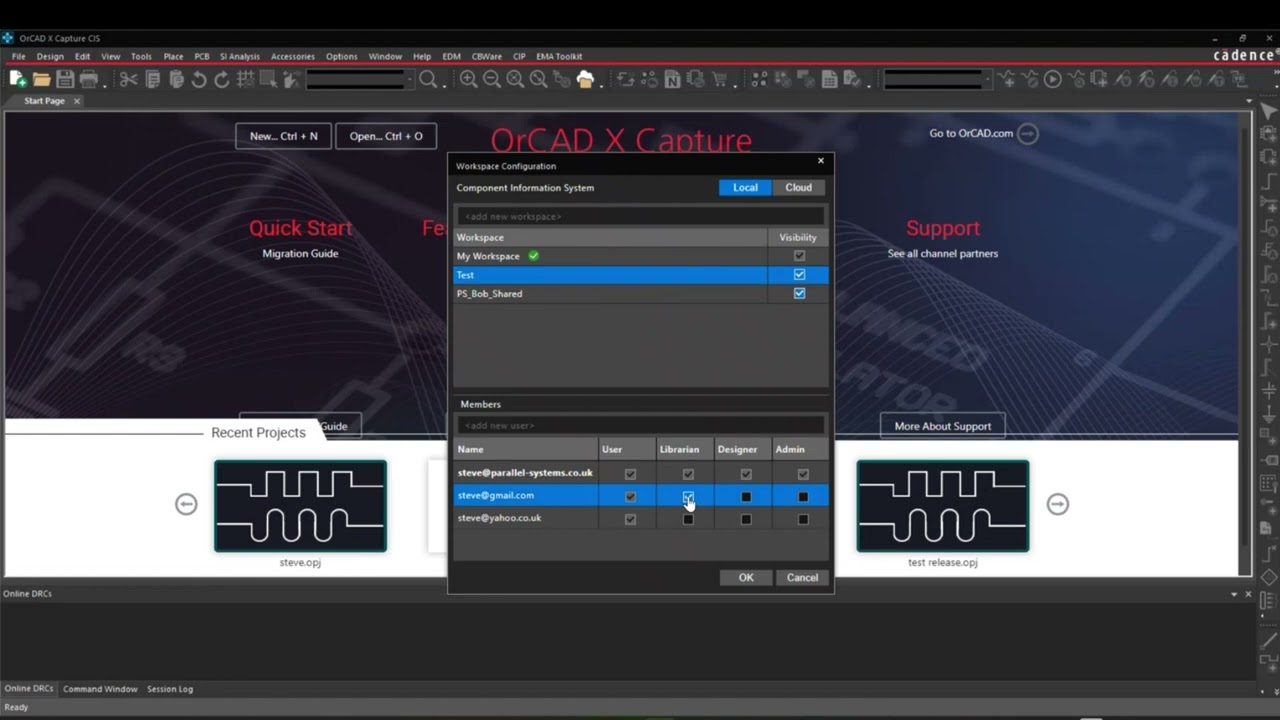Click the previous-project left arrow
Image resolution: width=1280 pixels, height=720 pixels.
click(x=186, y=504)
